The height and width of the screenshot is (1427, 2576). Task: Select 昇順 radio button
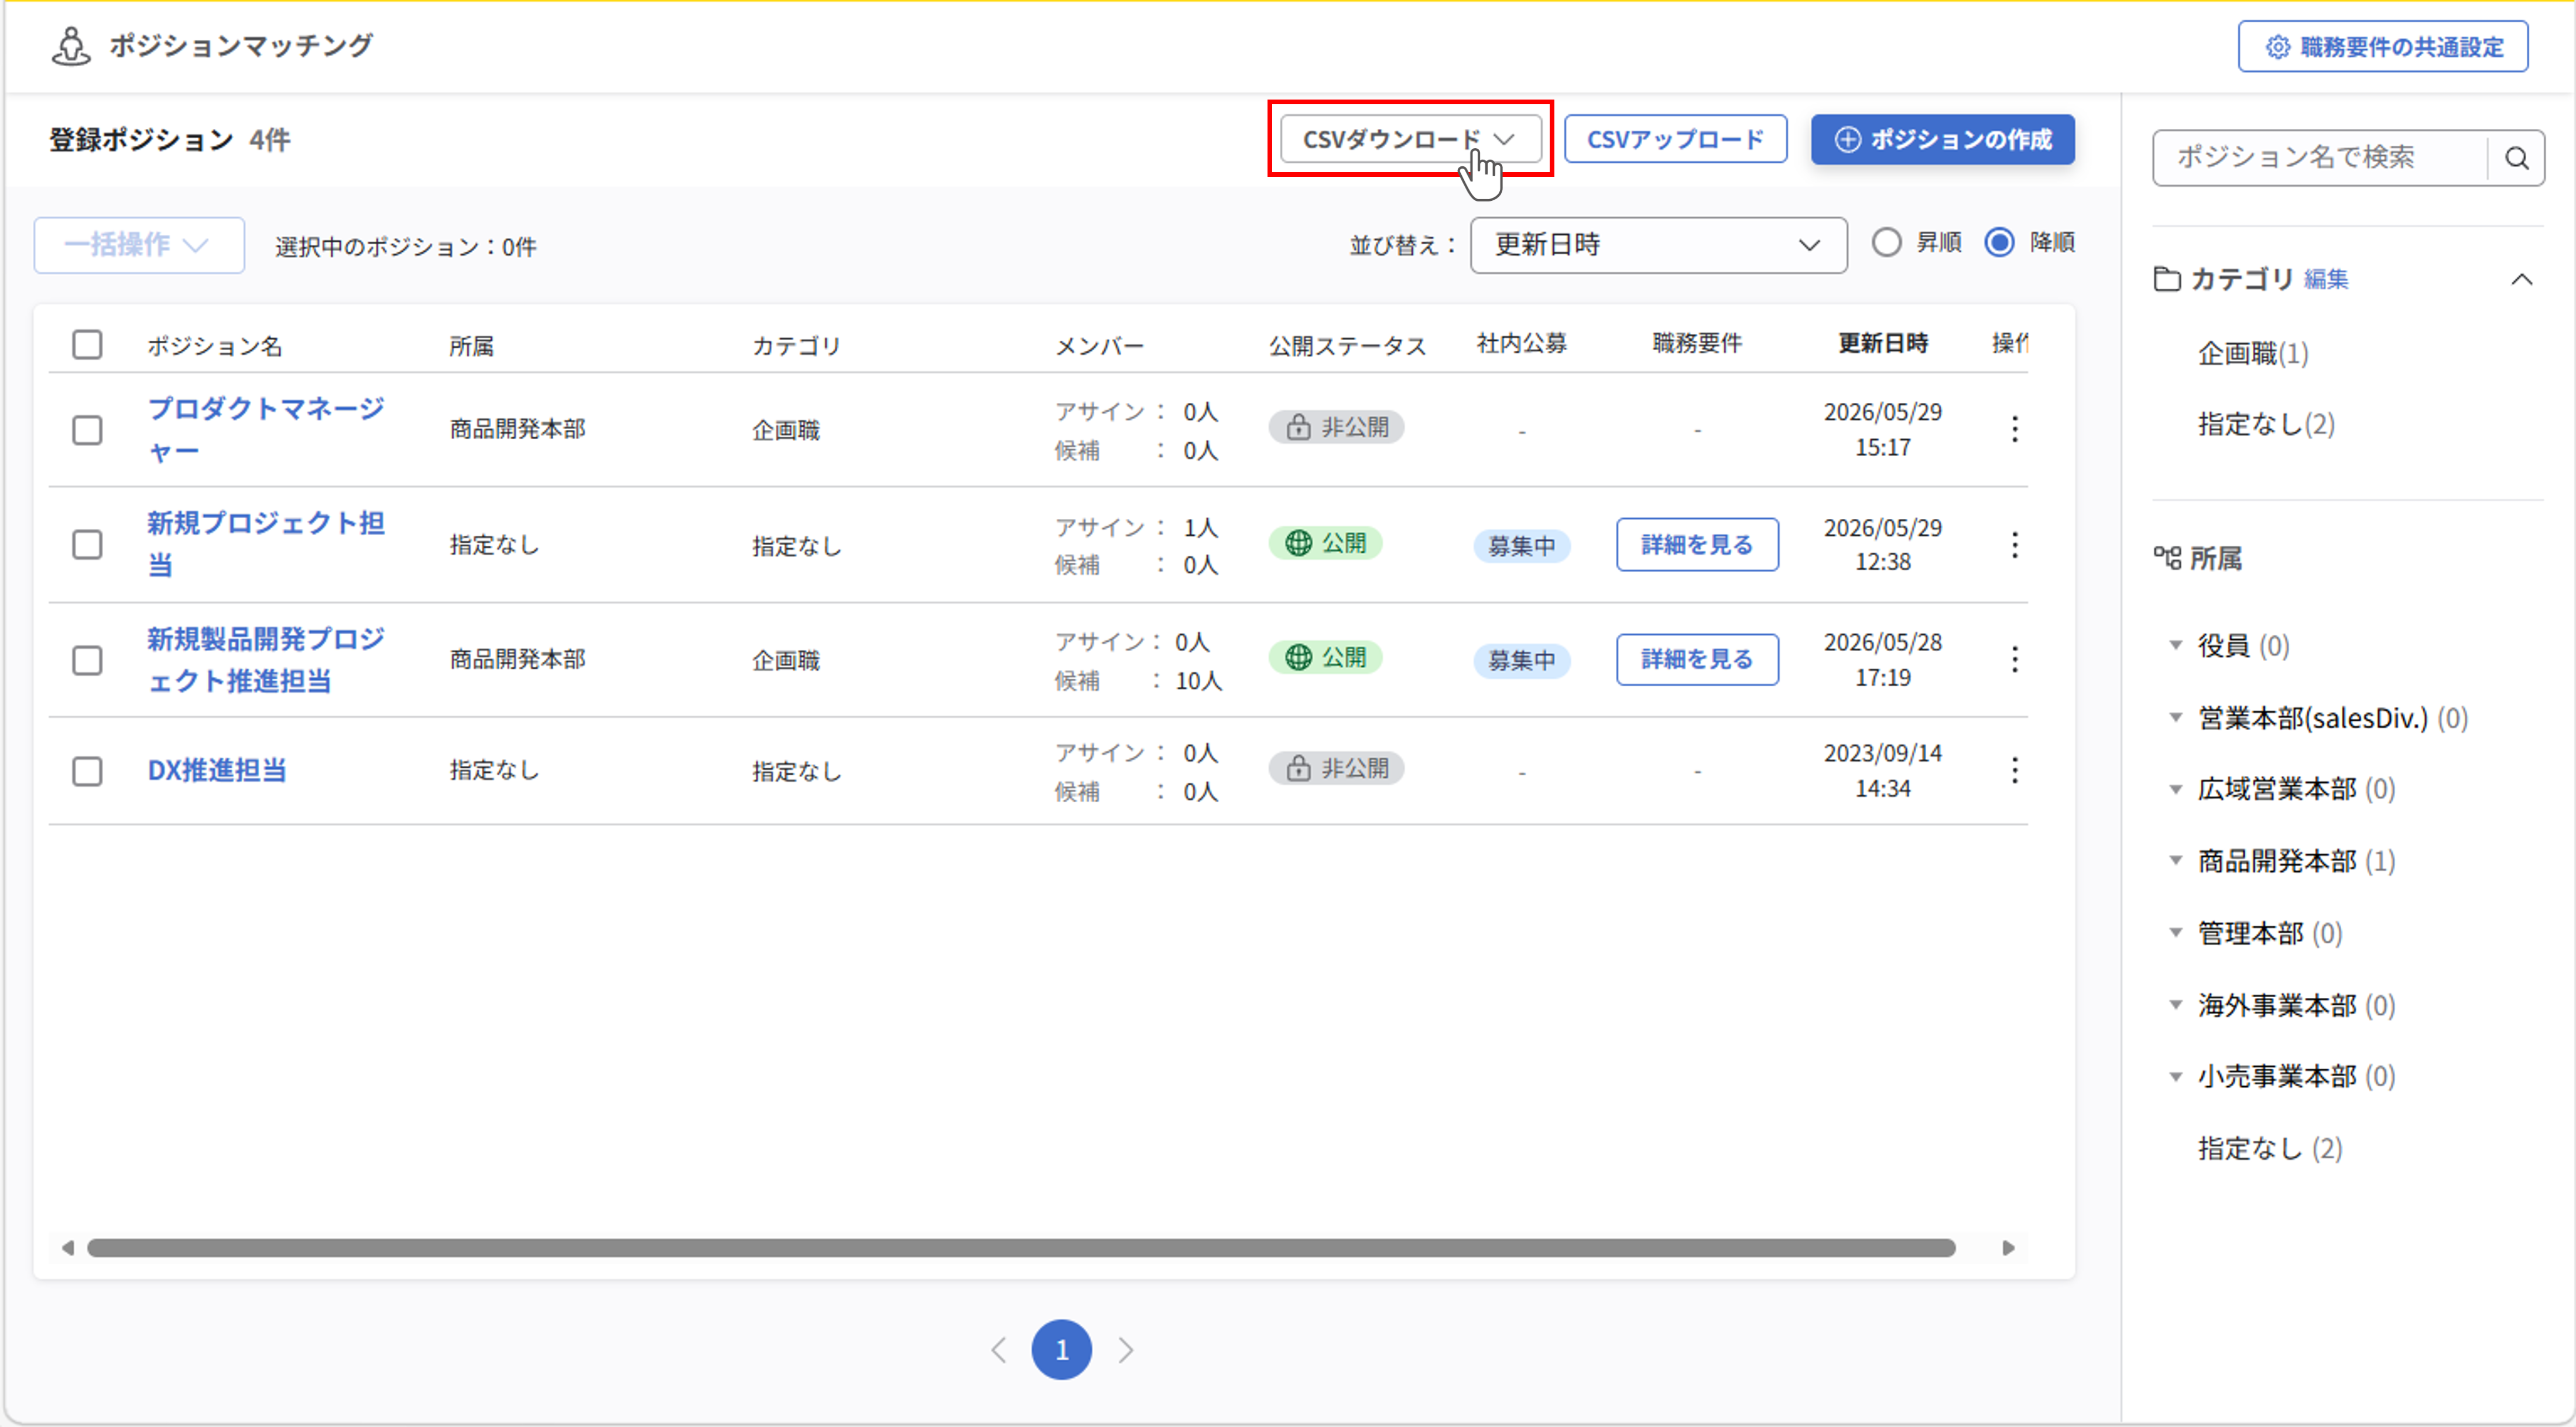click(1886, 243)
